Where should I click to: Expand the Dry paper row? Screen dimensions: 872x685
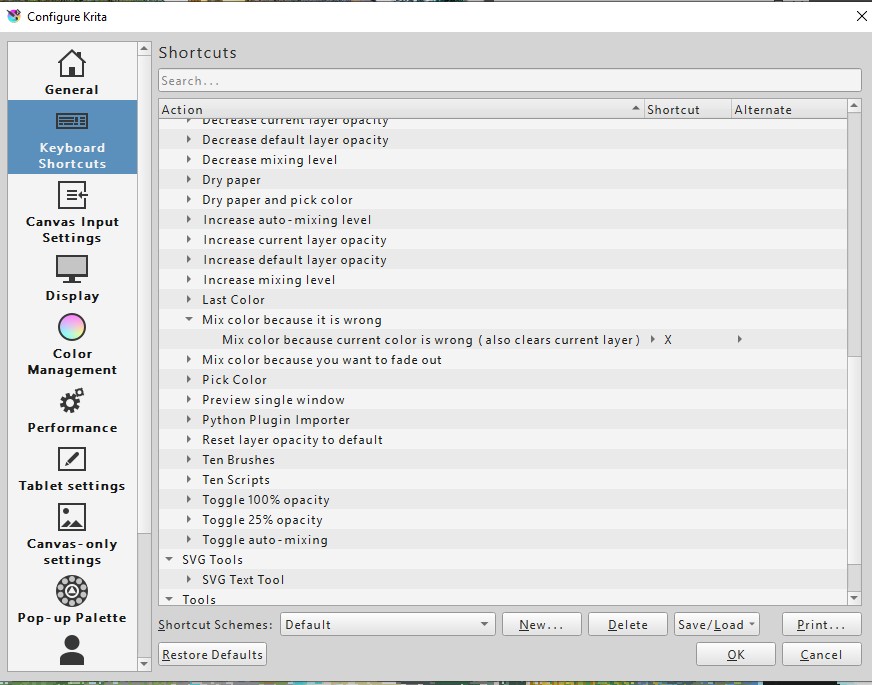coord(189,180)
